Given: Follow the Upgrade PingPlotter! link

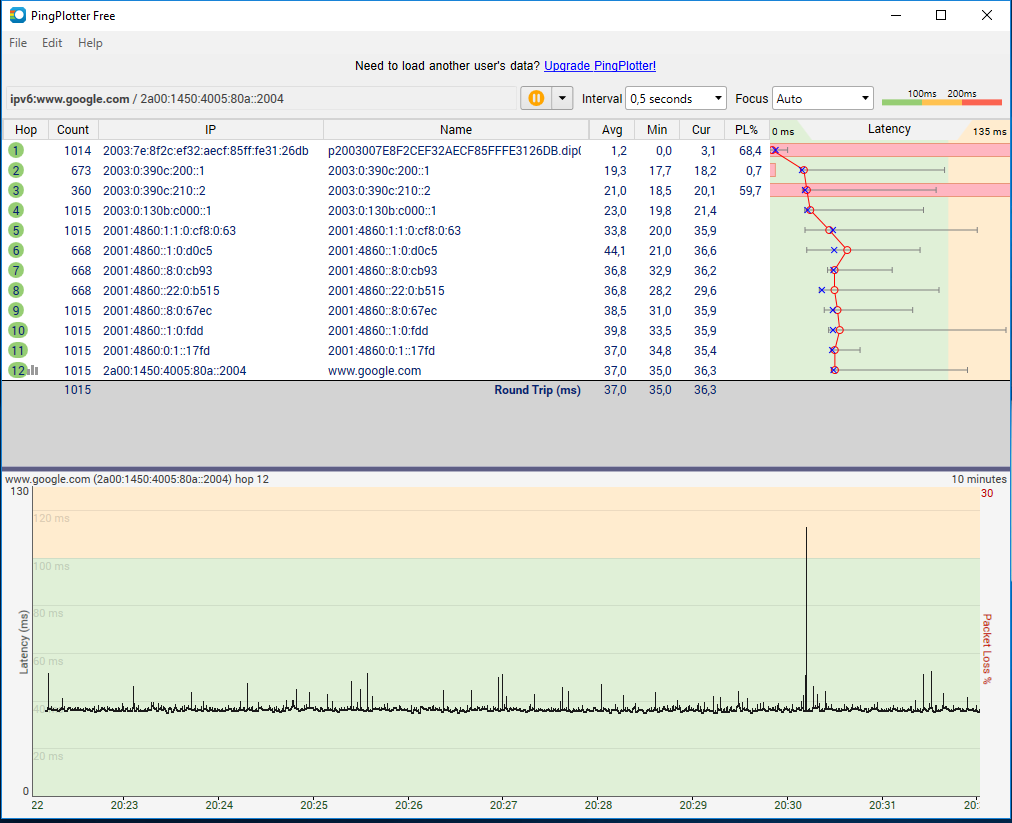Looking at the screenshot, I should (x=600, y=66).
